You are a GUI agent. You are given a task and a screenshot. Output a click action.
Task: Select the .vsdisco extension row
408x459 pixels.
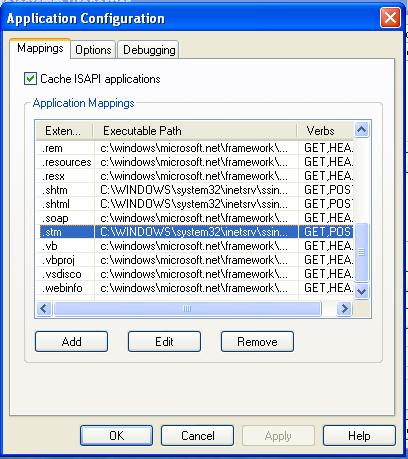[x=196, y=274]
